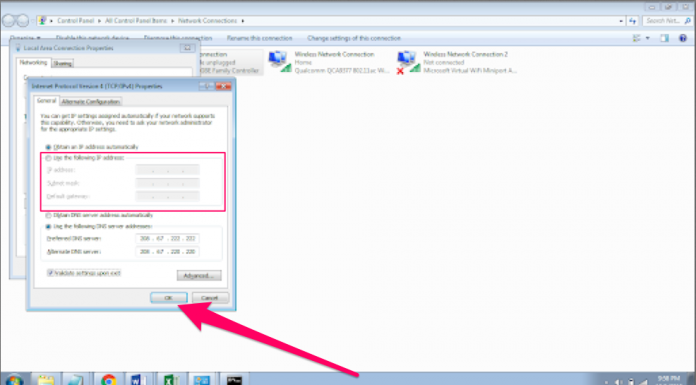This screenshot has width=696, height=385.
Task: Expand the change view dropdown arrow
Action: tap(648, 38)
